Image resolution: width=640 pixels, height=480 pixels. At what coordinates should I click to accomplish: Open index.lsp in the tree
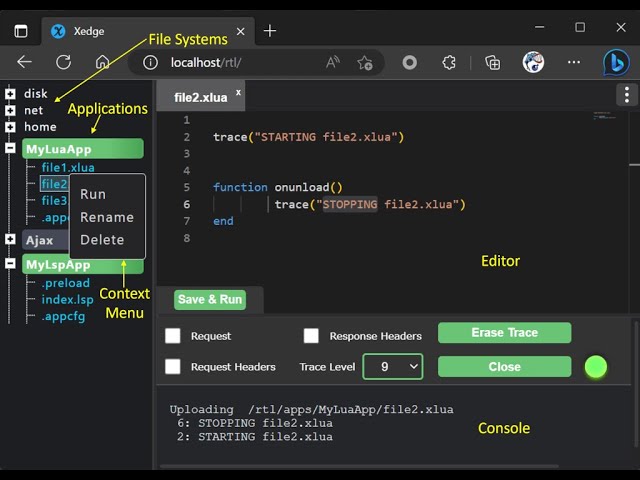[x=67, y=300]
